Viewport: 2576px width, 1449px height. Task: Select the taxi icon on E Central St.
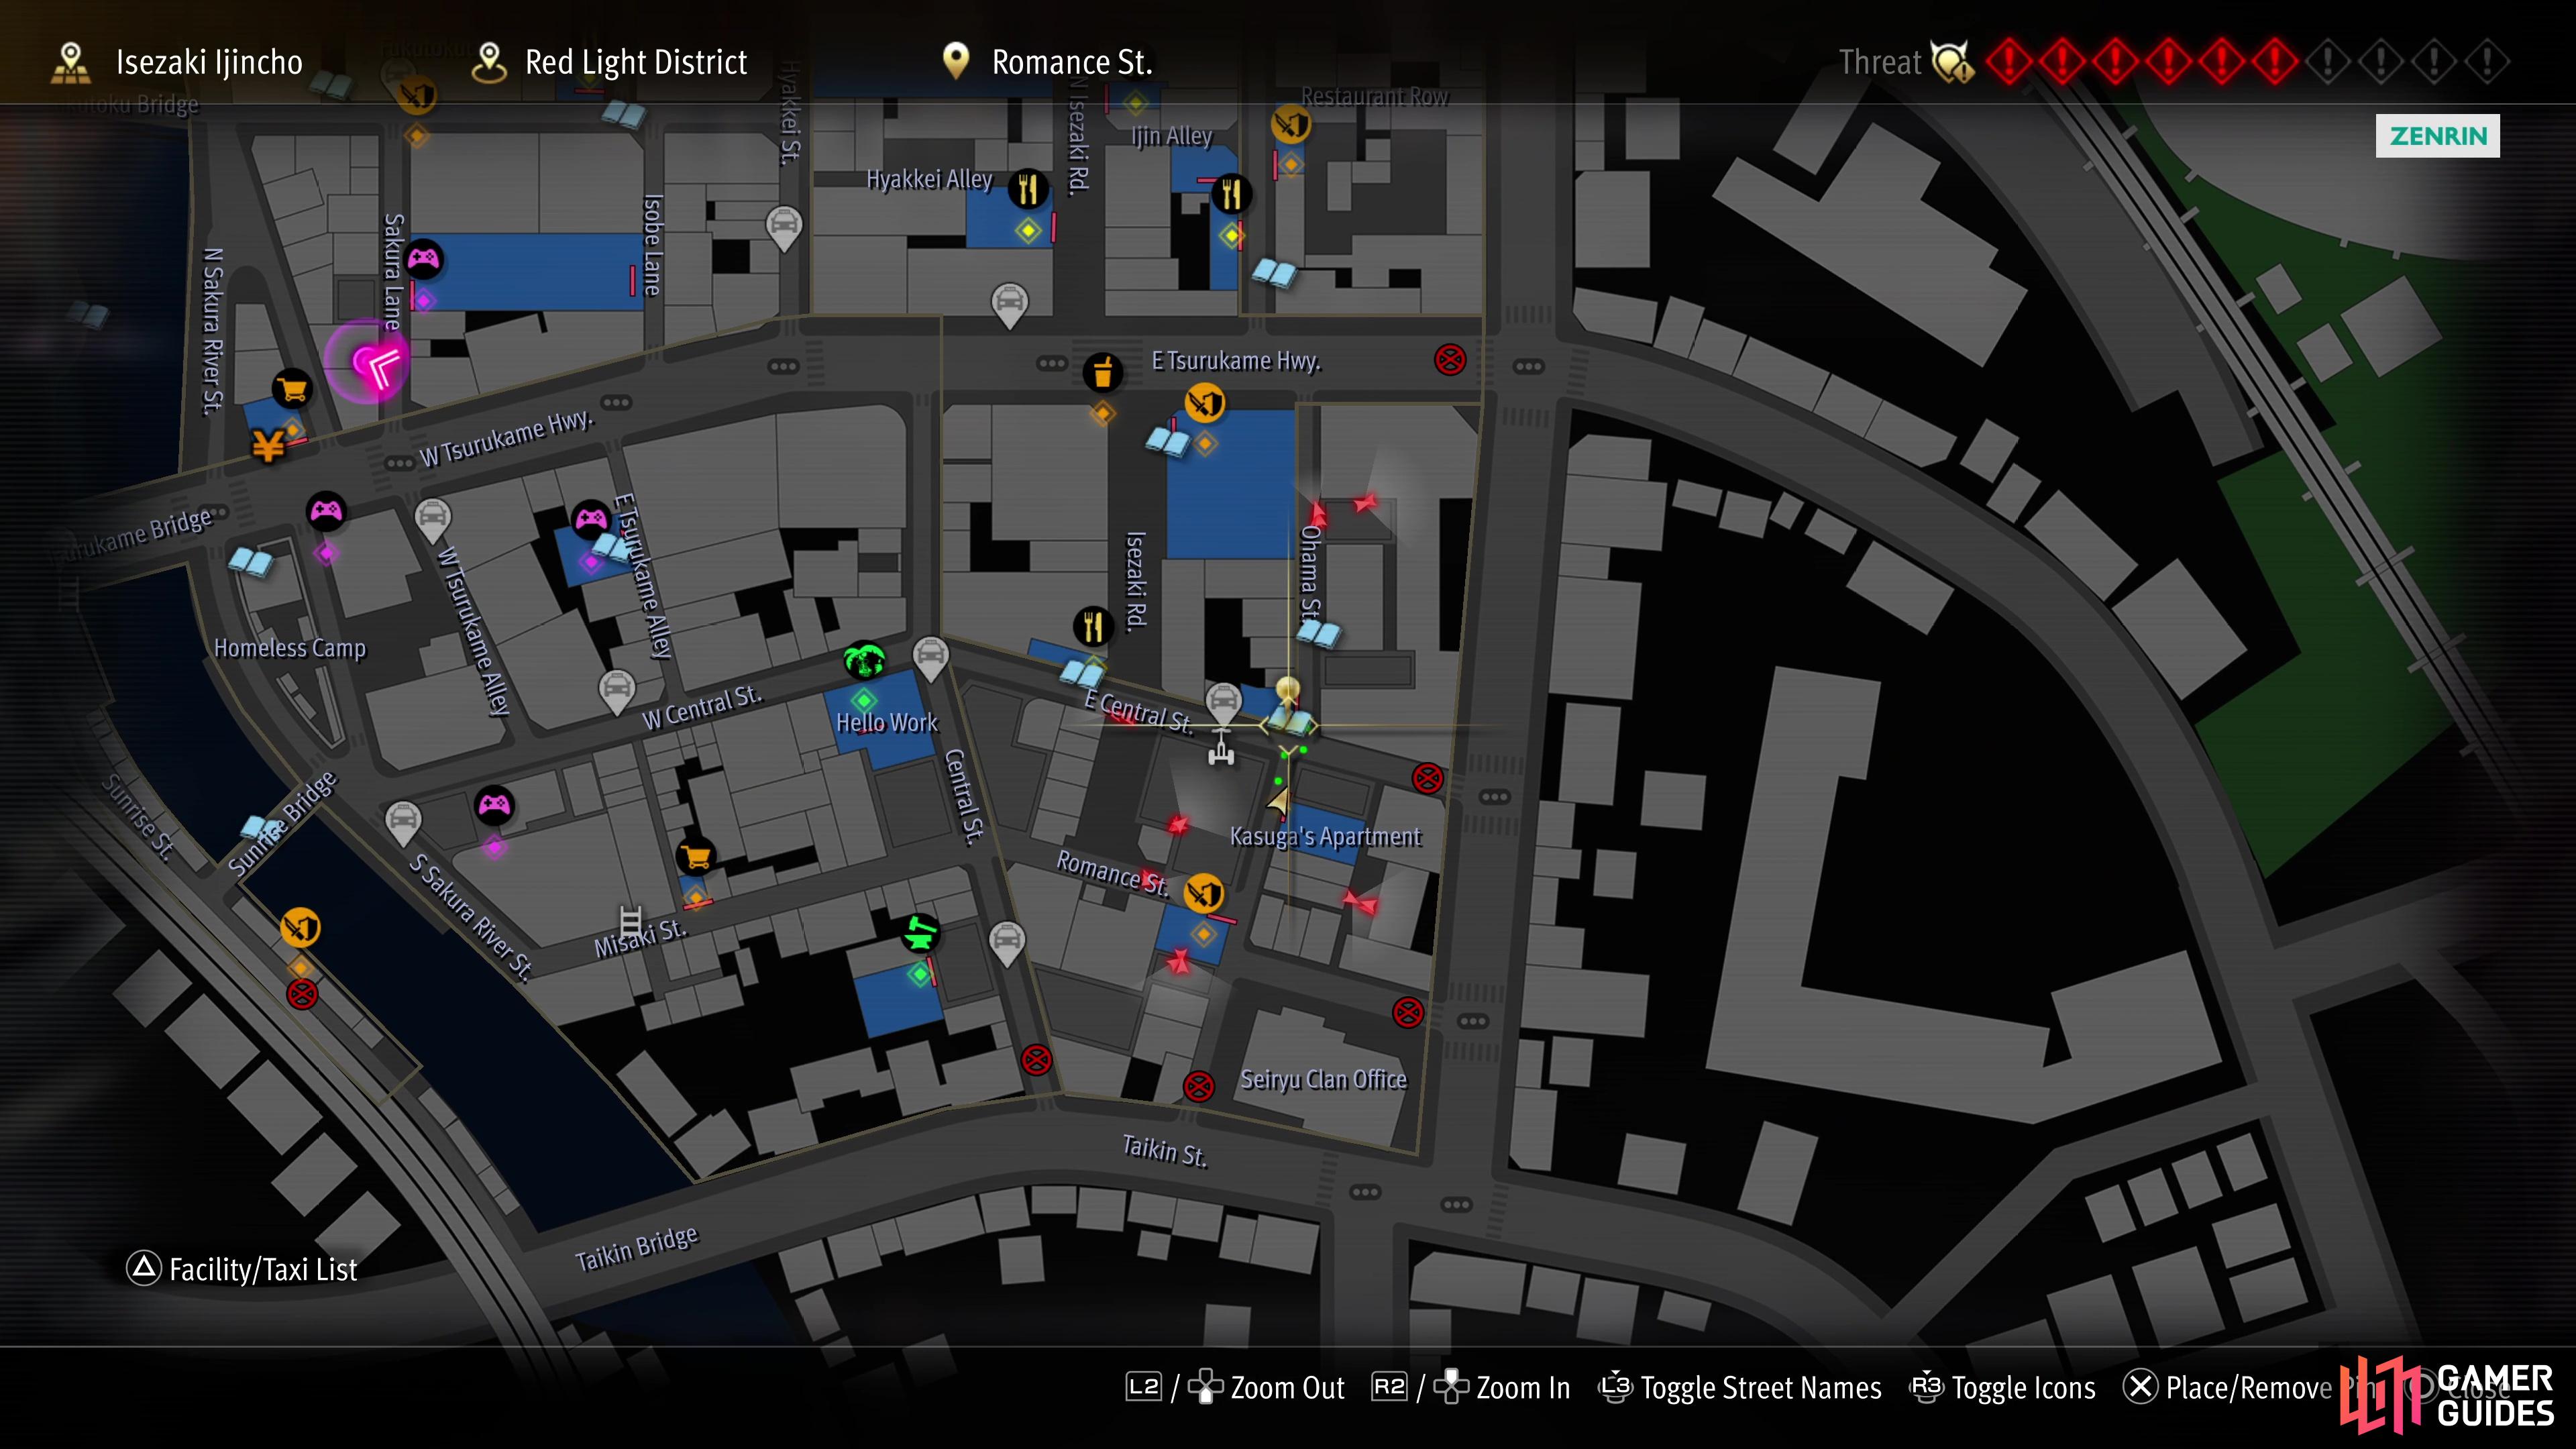tap(1224, 704)
